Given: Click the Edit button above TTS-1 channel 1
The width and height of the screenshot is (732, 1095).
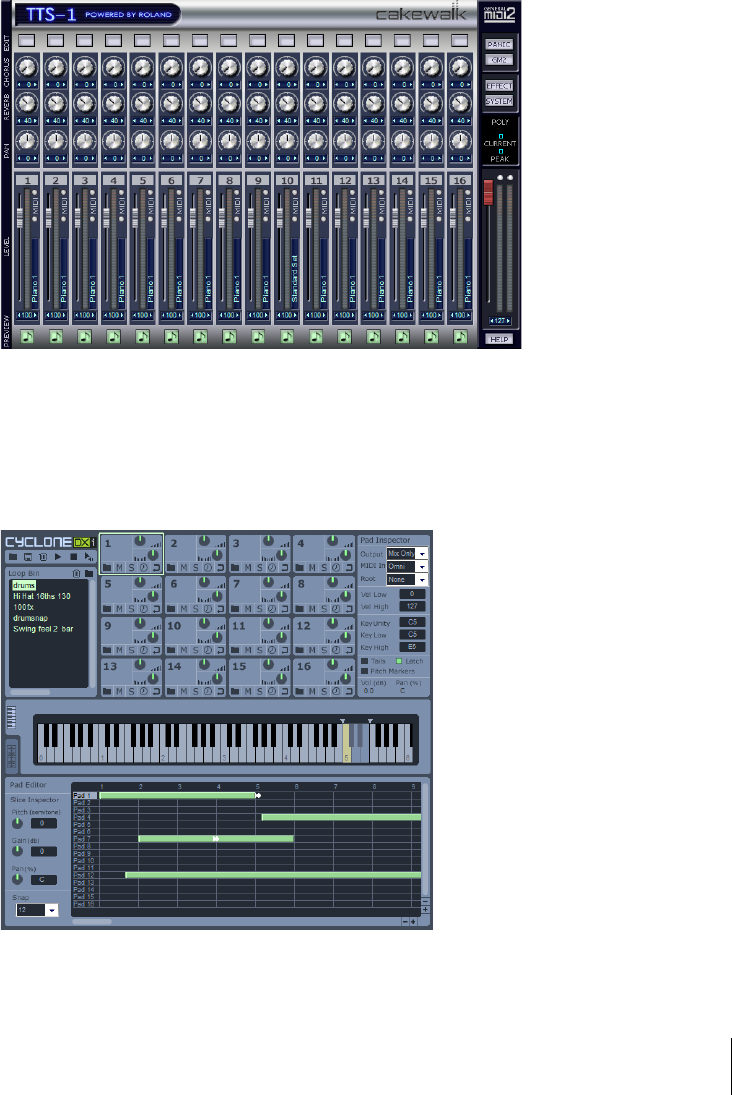Looking at the screenshot, I should 27,41.
